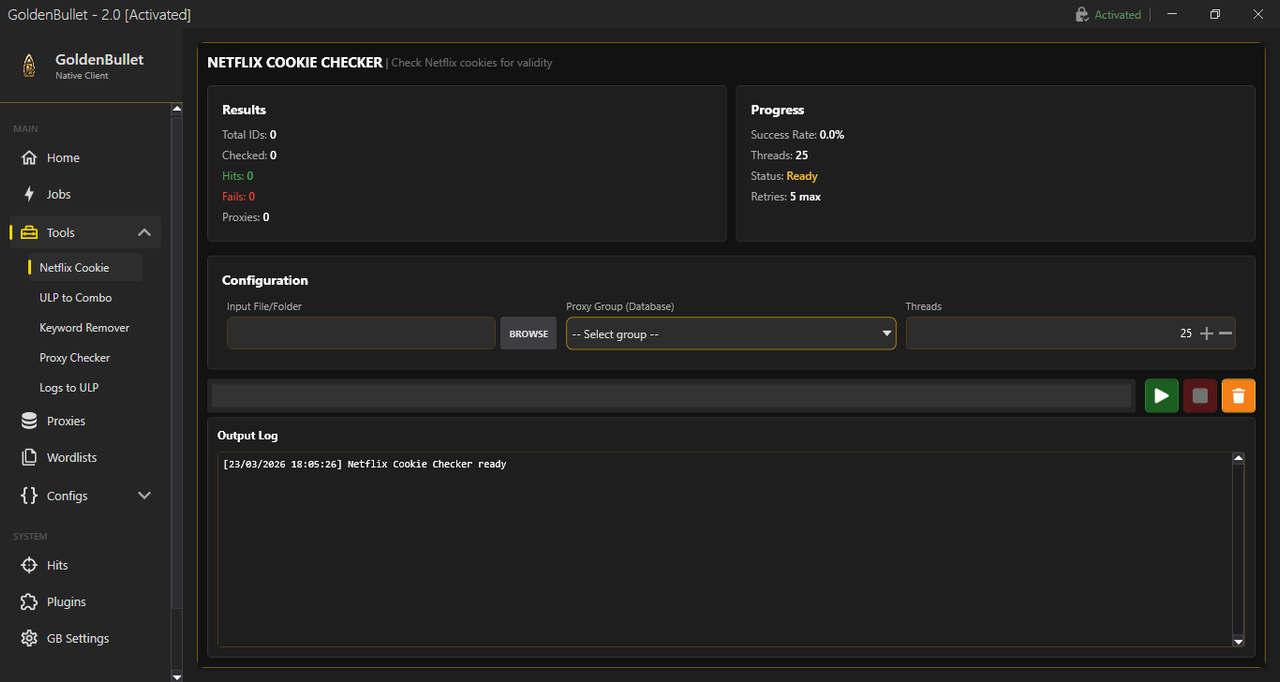This screenshot has width=1280, height=682.
Task: Click the Tools toolbox icon
Action: pyautogui.click(x=29, y=232)
